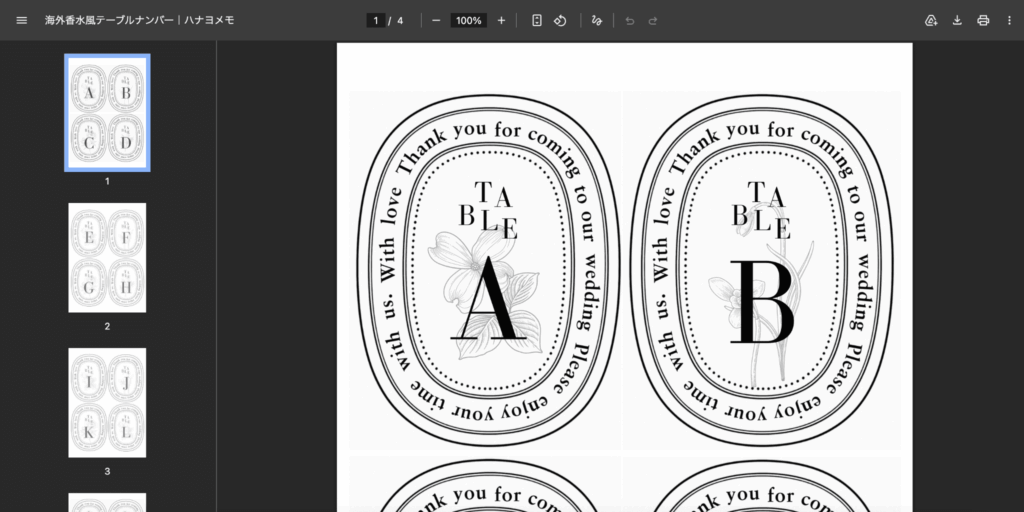Click the undo arrow
The width and height of the screenshot is (1024, 512).
point(630,20)
